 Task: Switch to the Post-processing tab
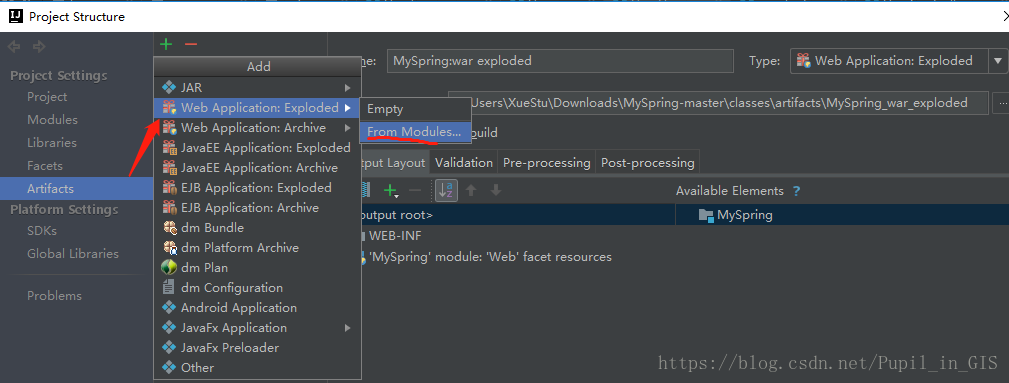click(647, 163)
